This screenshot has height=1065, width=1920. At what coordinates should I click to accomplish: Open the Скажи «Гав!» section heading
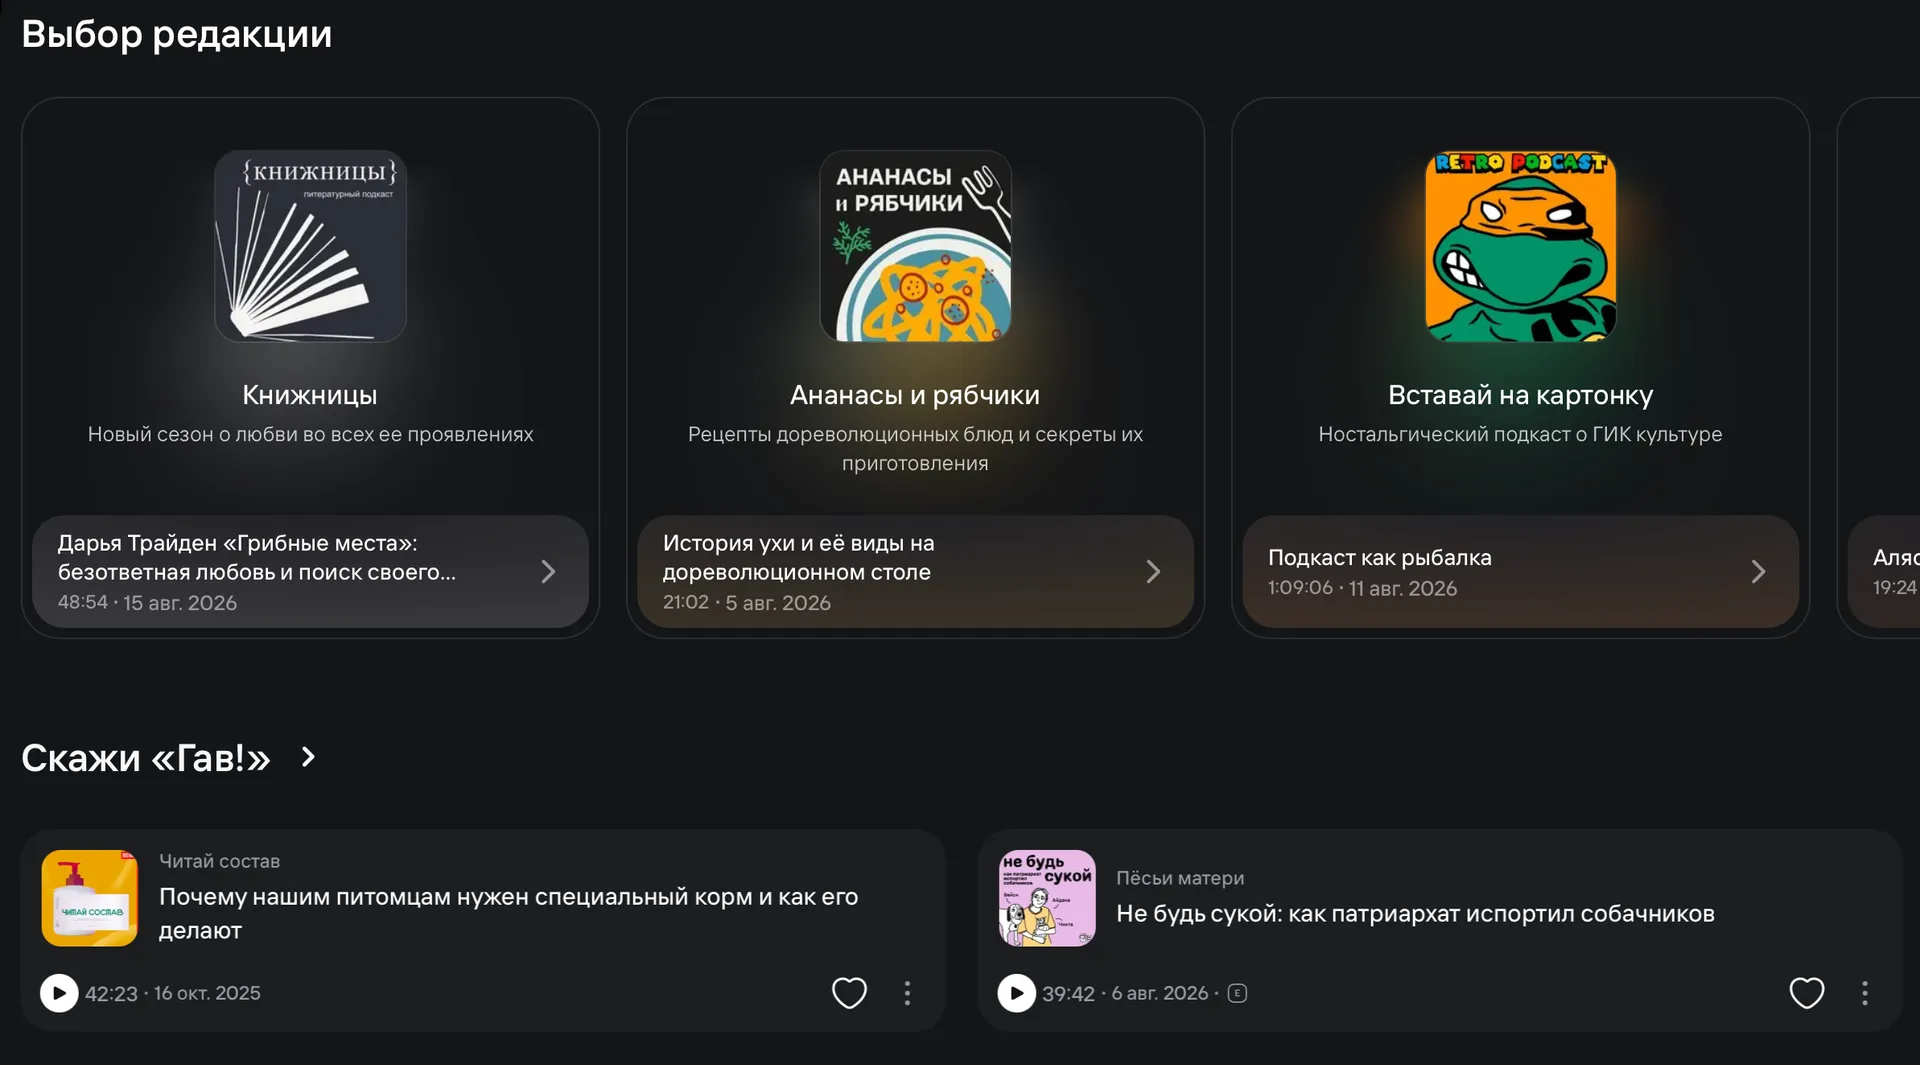coord(146,758)
